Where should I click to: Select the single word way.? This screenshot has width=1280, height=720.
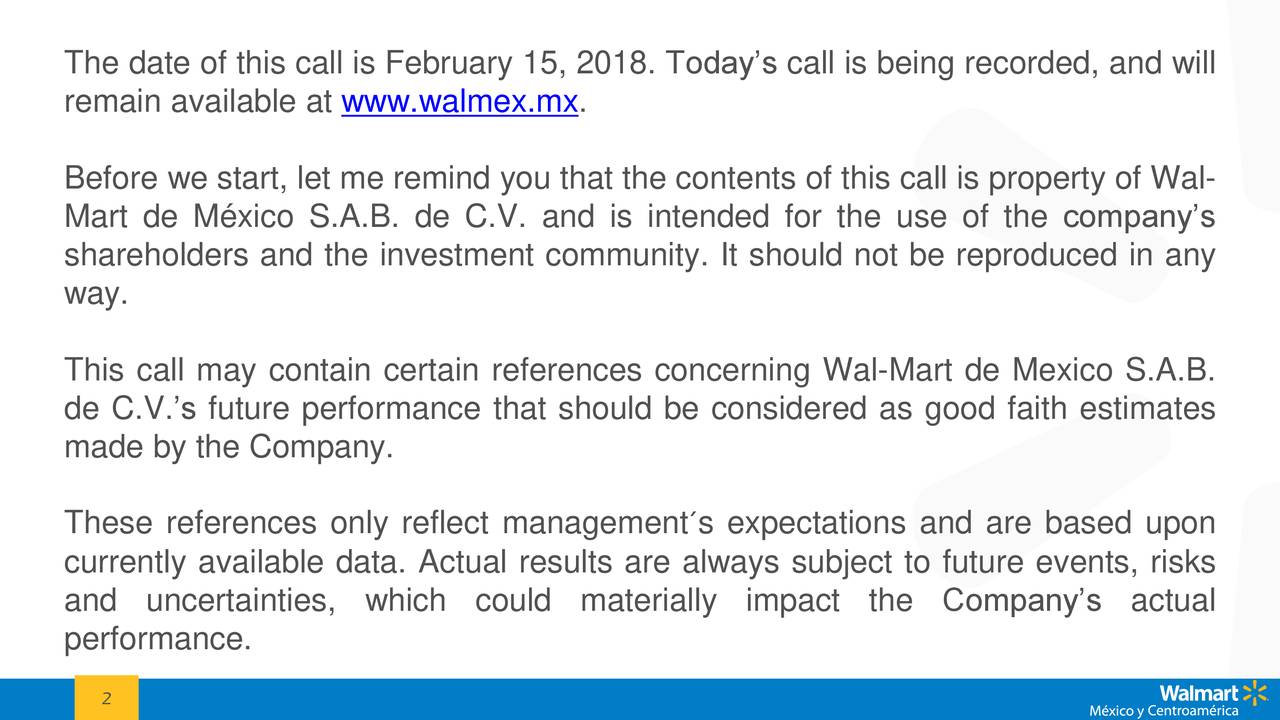pos(96,296)
